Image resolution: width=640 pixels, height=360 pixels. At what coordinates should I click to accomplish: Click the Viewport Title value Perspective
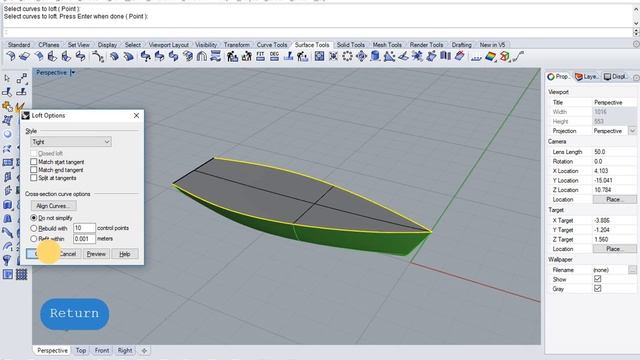coord(614,102)
